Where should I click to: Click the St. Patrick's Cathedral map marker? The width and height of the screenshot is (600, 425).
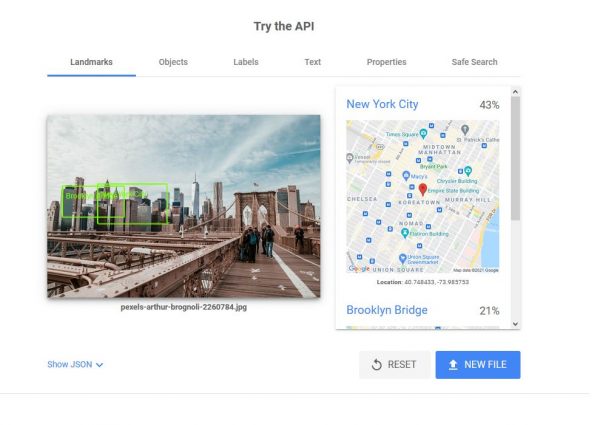pyautogui.click(x=465, y=130)
